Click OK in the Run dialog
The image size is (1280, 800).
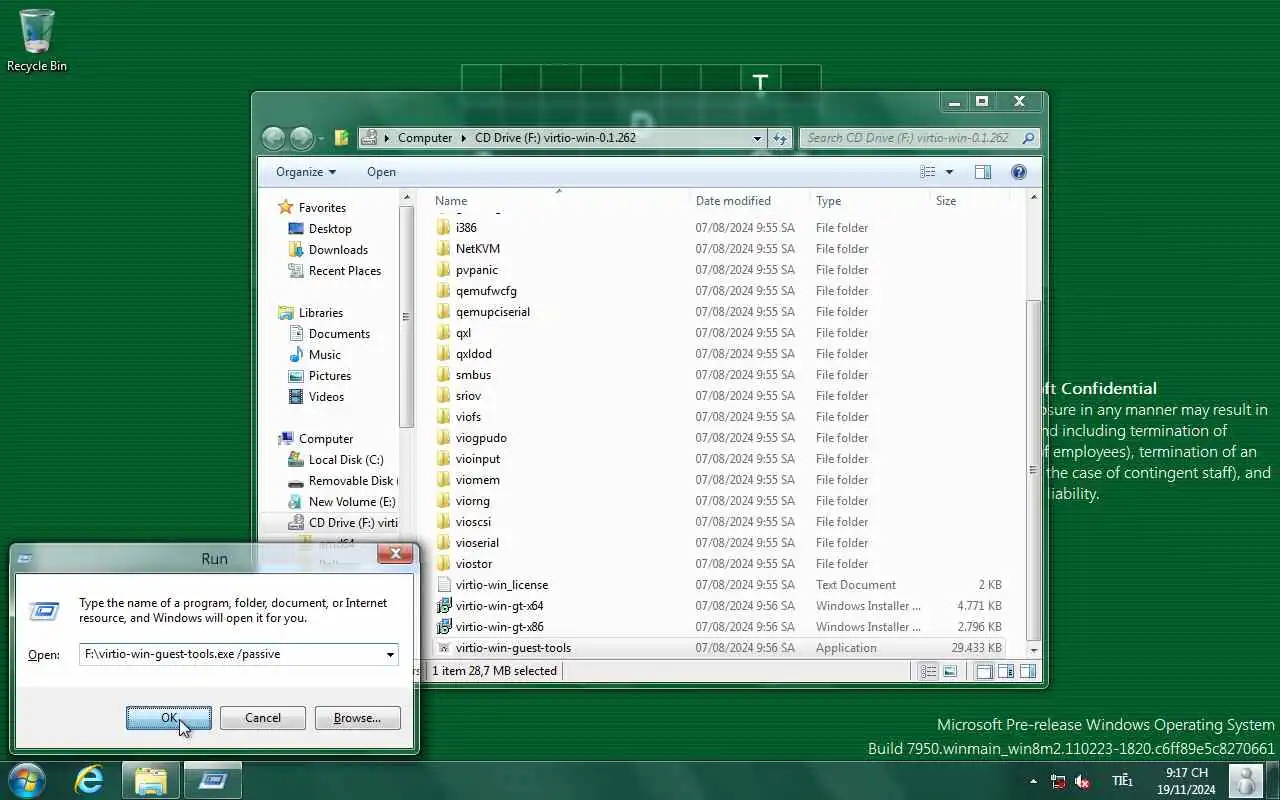point(169,718)
